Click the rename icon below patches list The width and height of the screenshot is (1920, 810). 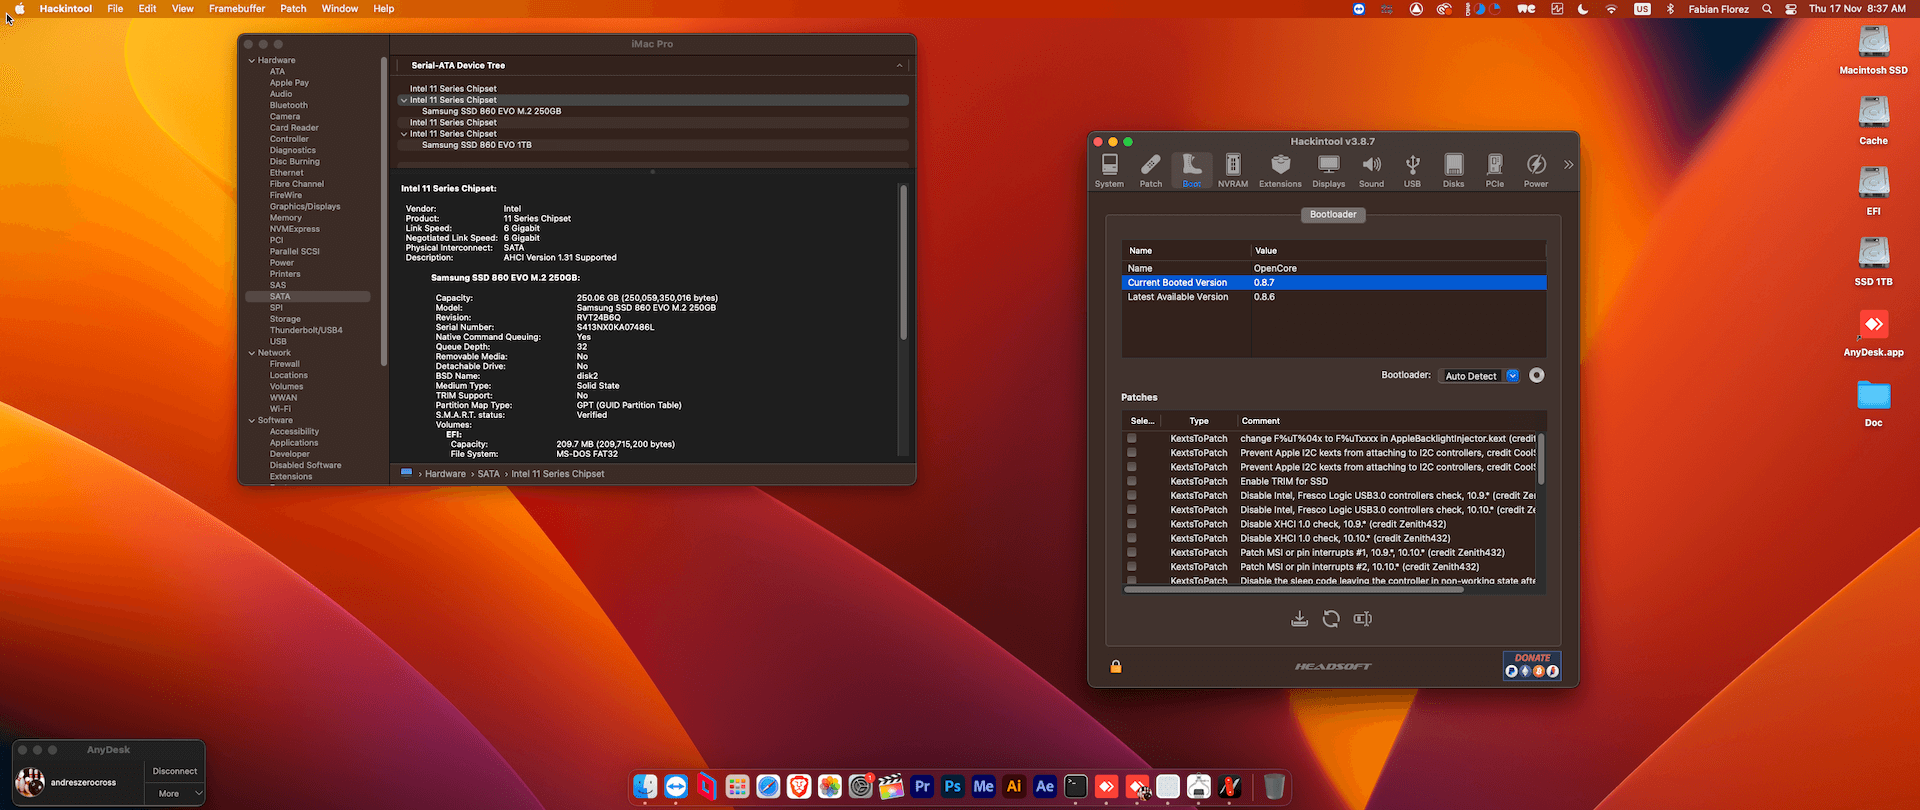pos(1363,619)
